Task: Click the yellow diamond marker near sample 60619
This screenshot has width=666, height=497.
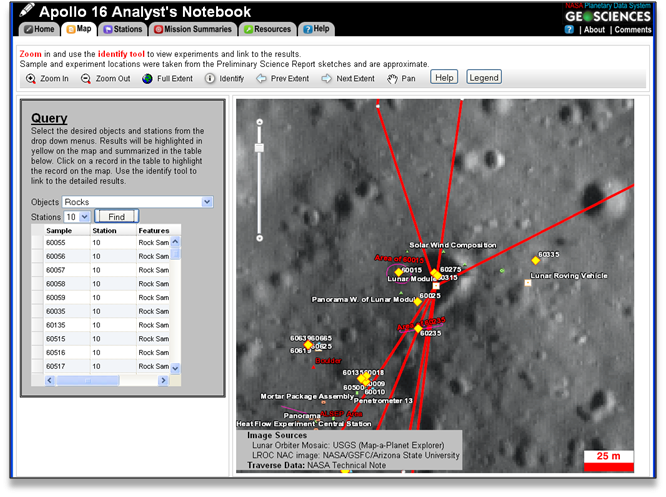Action: (x=308, y=345)
